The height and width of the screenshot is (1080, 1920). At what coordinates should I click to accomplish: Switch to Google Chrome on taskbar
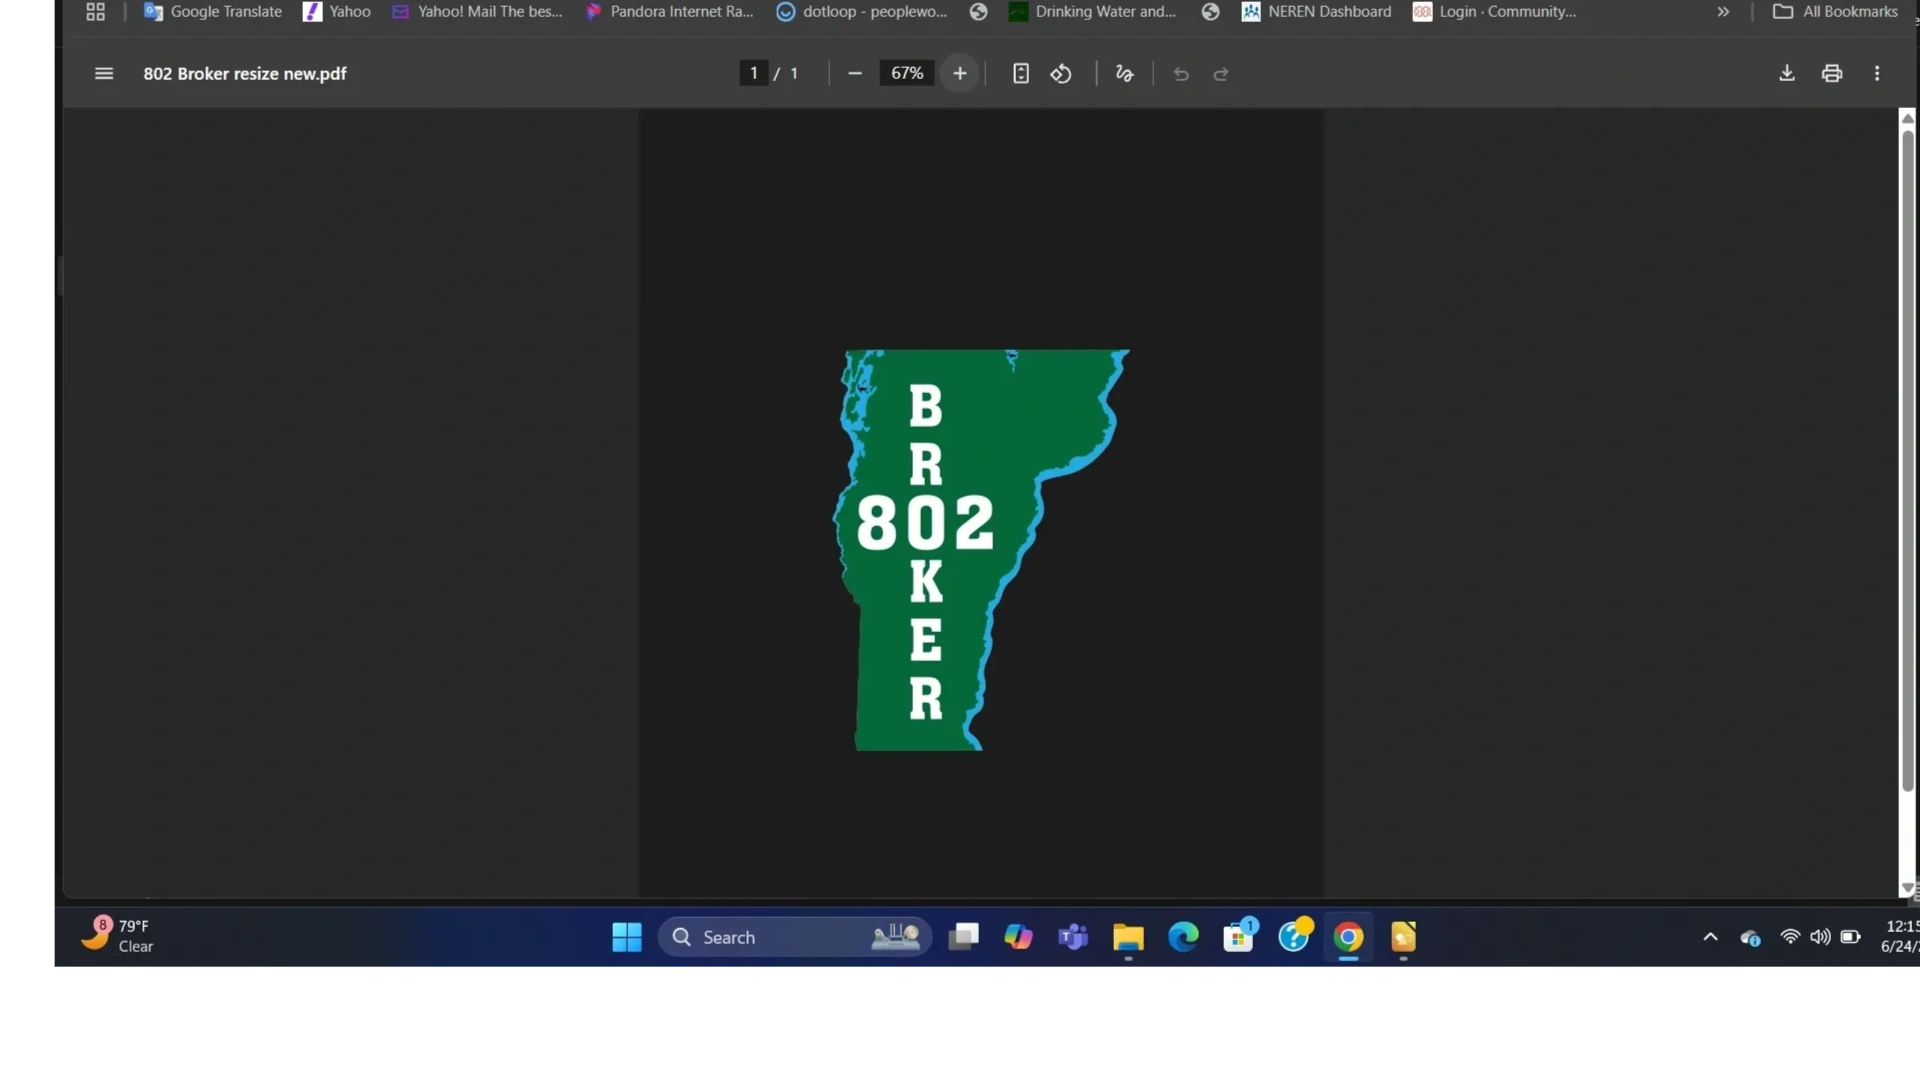[x=1348, y=937]
